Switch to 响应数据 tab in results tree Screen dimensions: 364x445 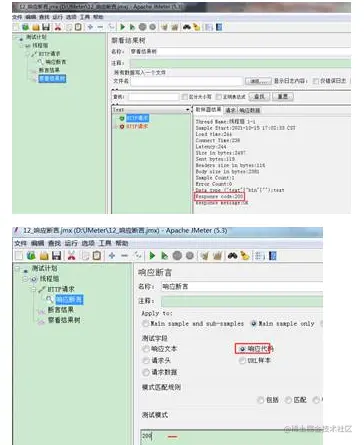[x=249, y=110]
